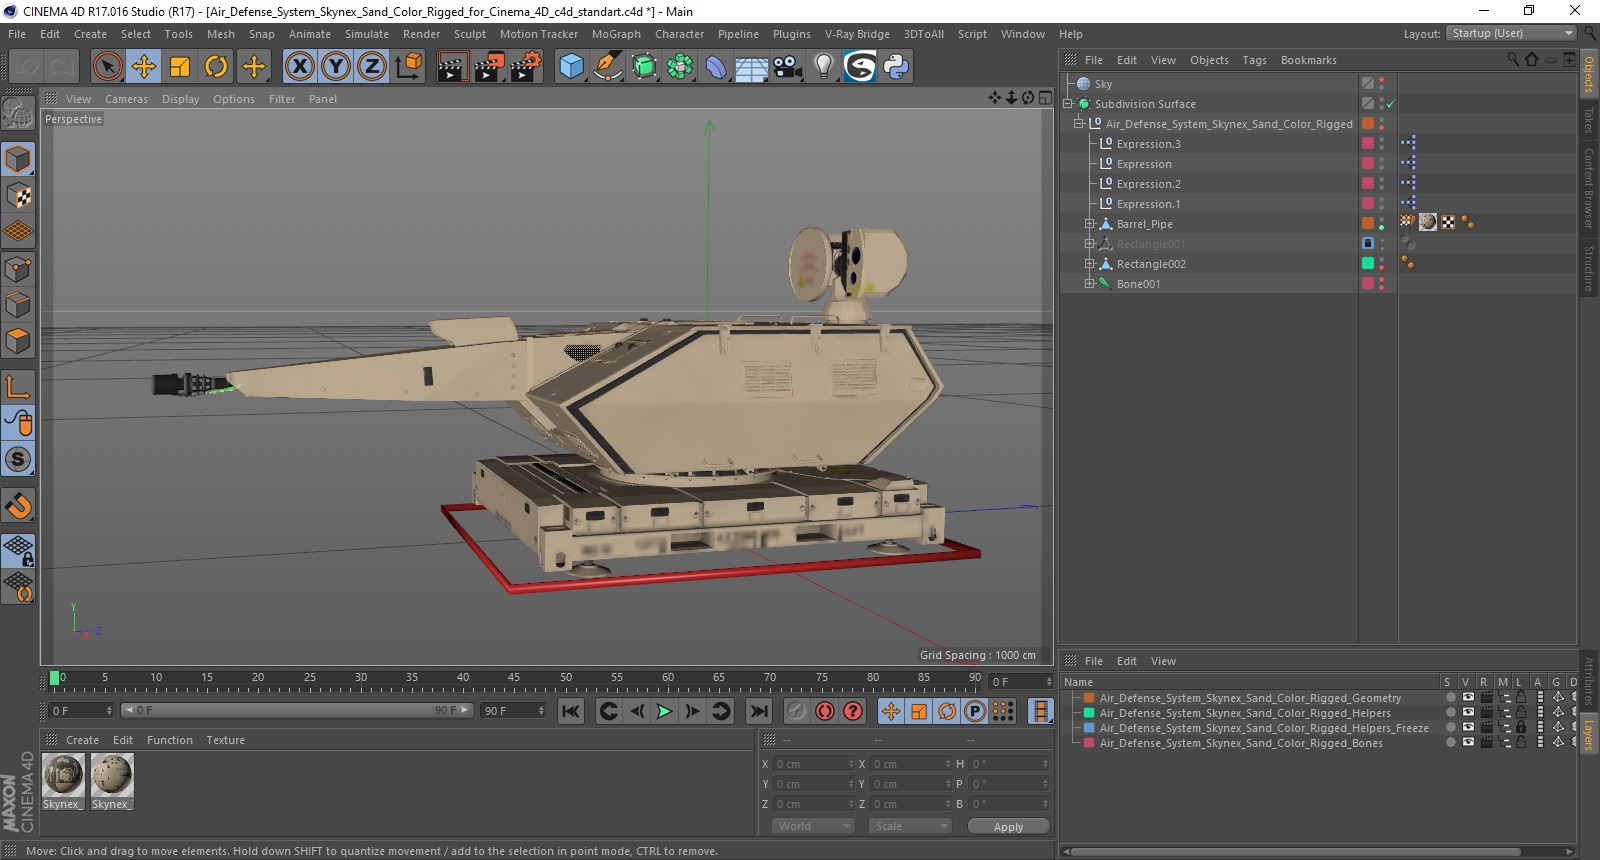This screenshot has height=860, width=1600.
Task: Open viewport Filter menu
Action: 282,99
